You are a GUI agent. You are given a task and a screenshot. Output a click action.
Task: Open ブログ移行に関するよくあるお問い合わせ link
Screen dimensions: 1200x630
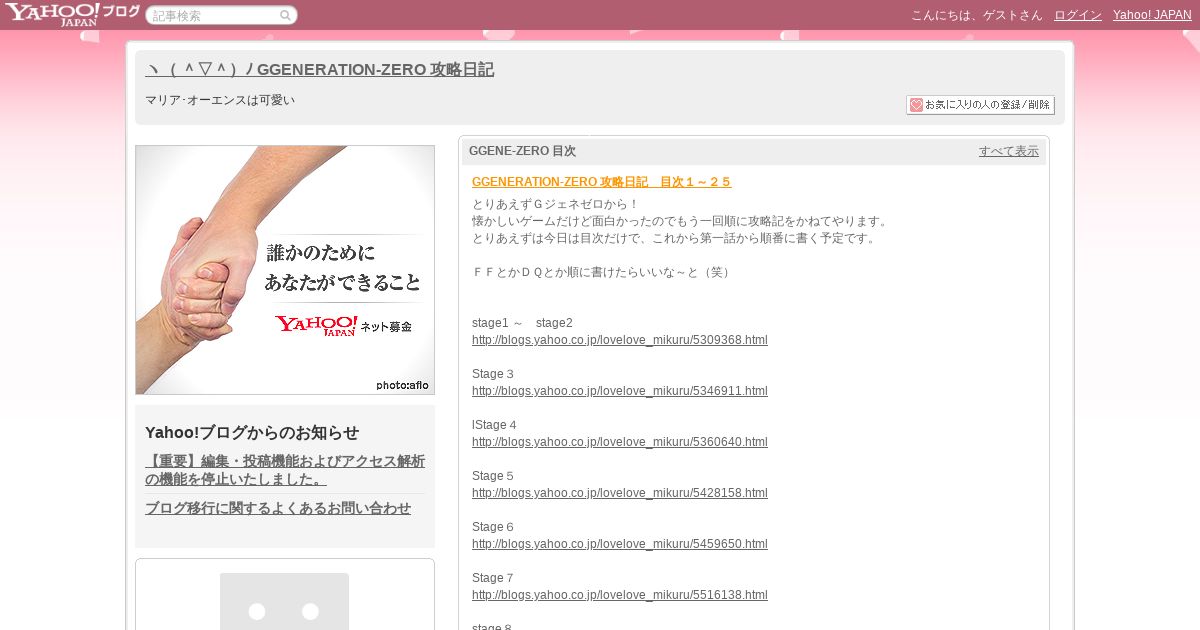(278, 508)
